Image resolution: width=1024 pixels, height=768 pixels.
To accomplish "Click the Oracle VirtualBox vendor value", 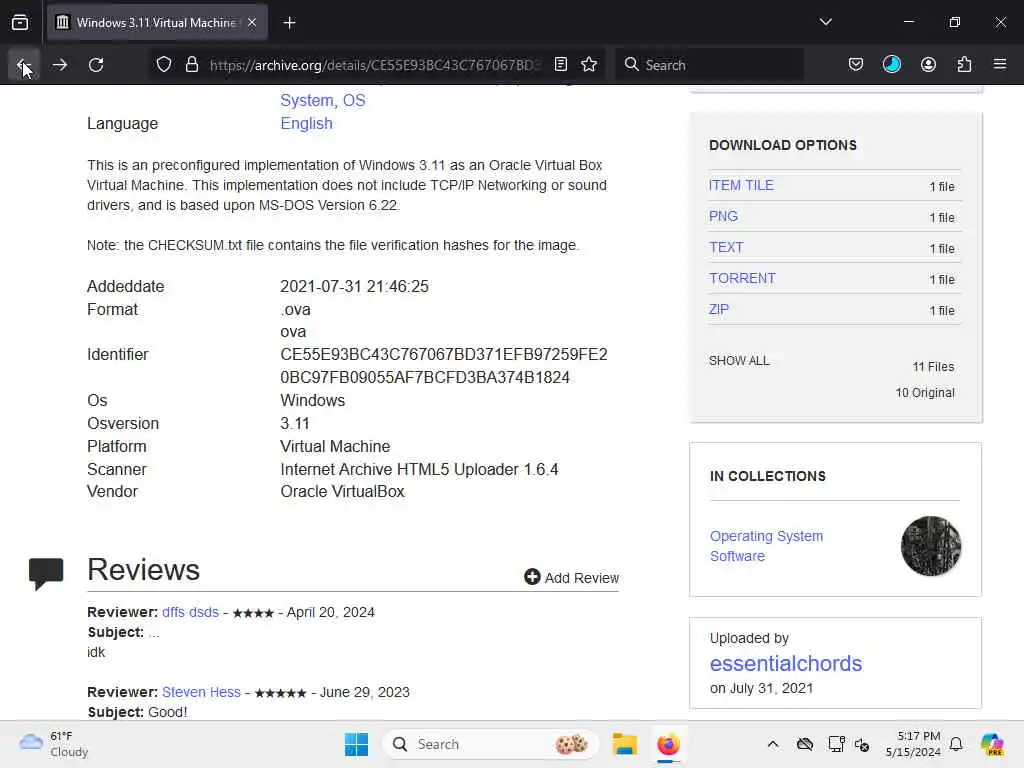I will point(342,492).
